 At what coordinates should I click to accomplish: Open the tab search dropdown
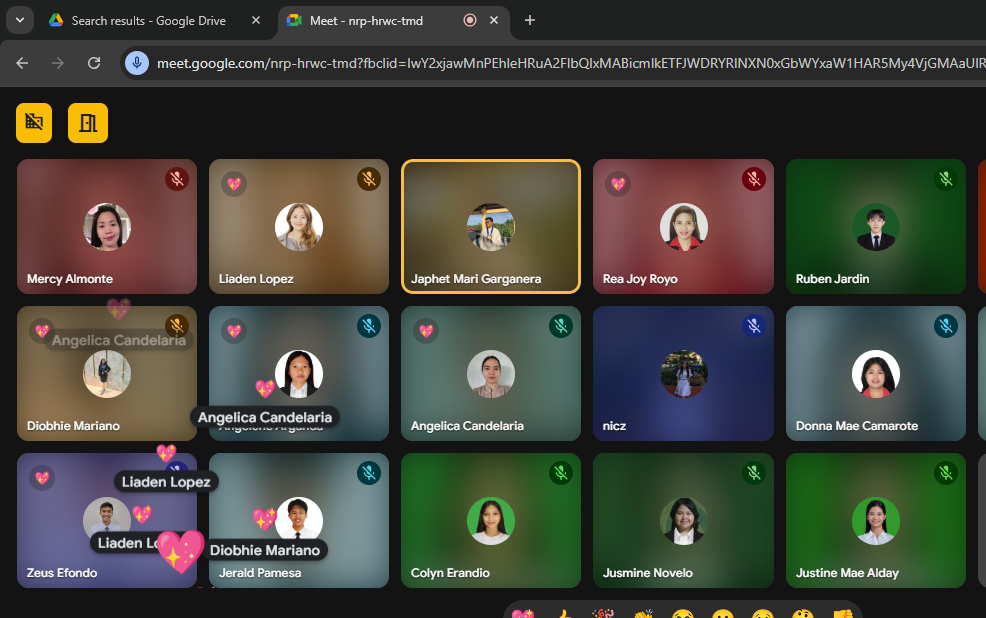(x=19, y=20)
